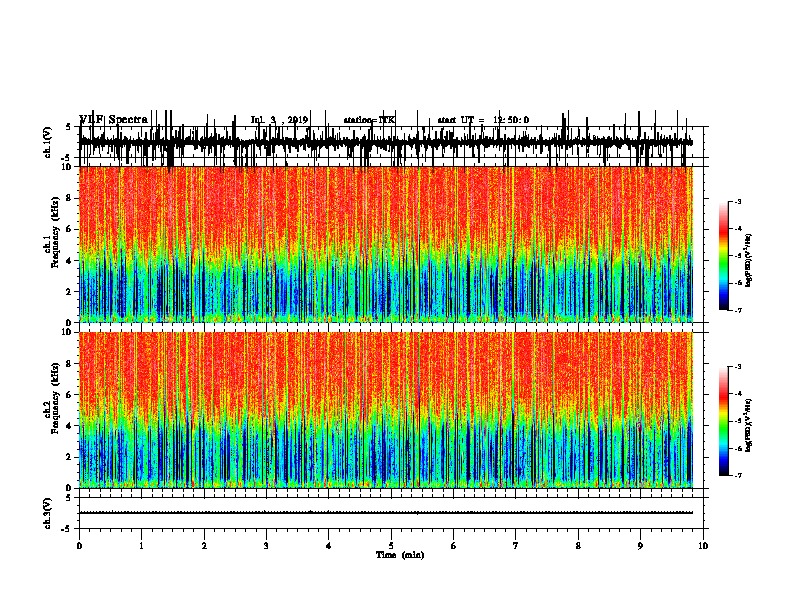Screen dimensions: 792x612
Task: Click the ch.1 waveform panel
Action: click(391, 142)
